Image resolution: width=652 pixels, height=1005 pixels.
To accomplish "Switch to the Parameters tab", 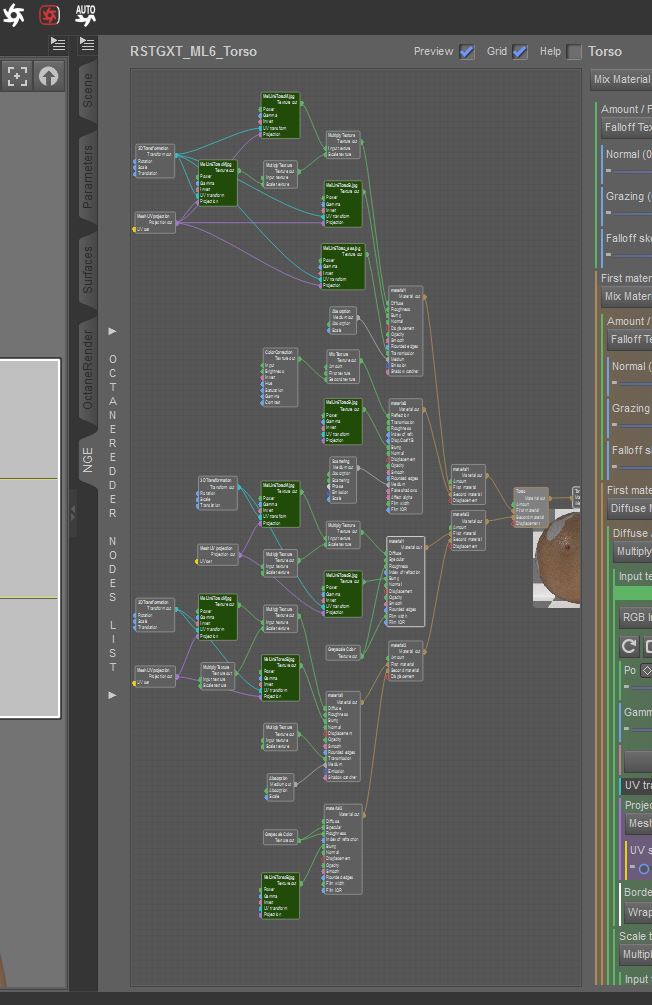I will 88,176.
